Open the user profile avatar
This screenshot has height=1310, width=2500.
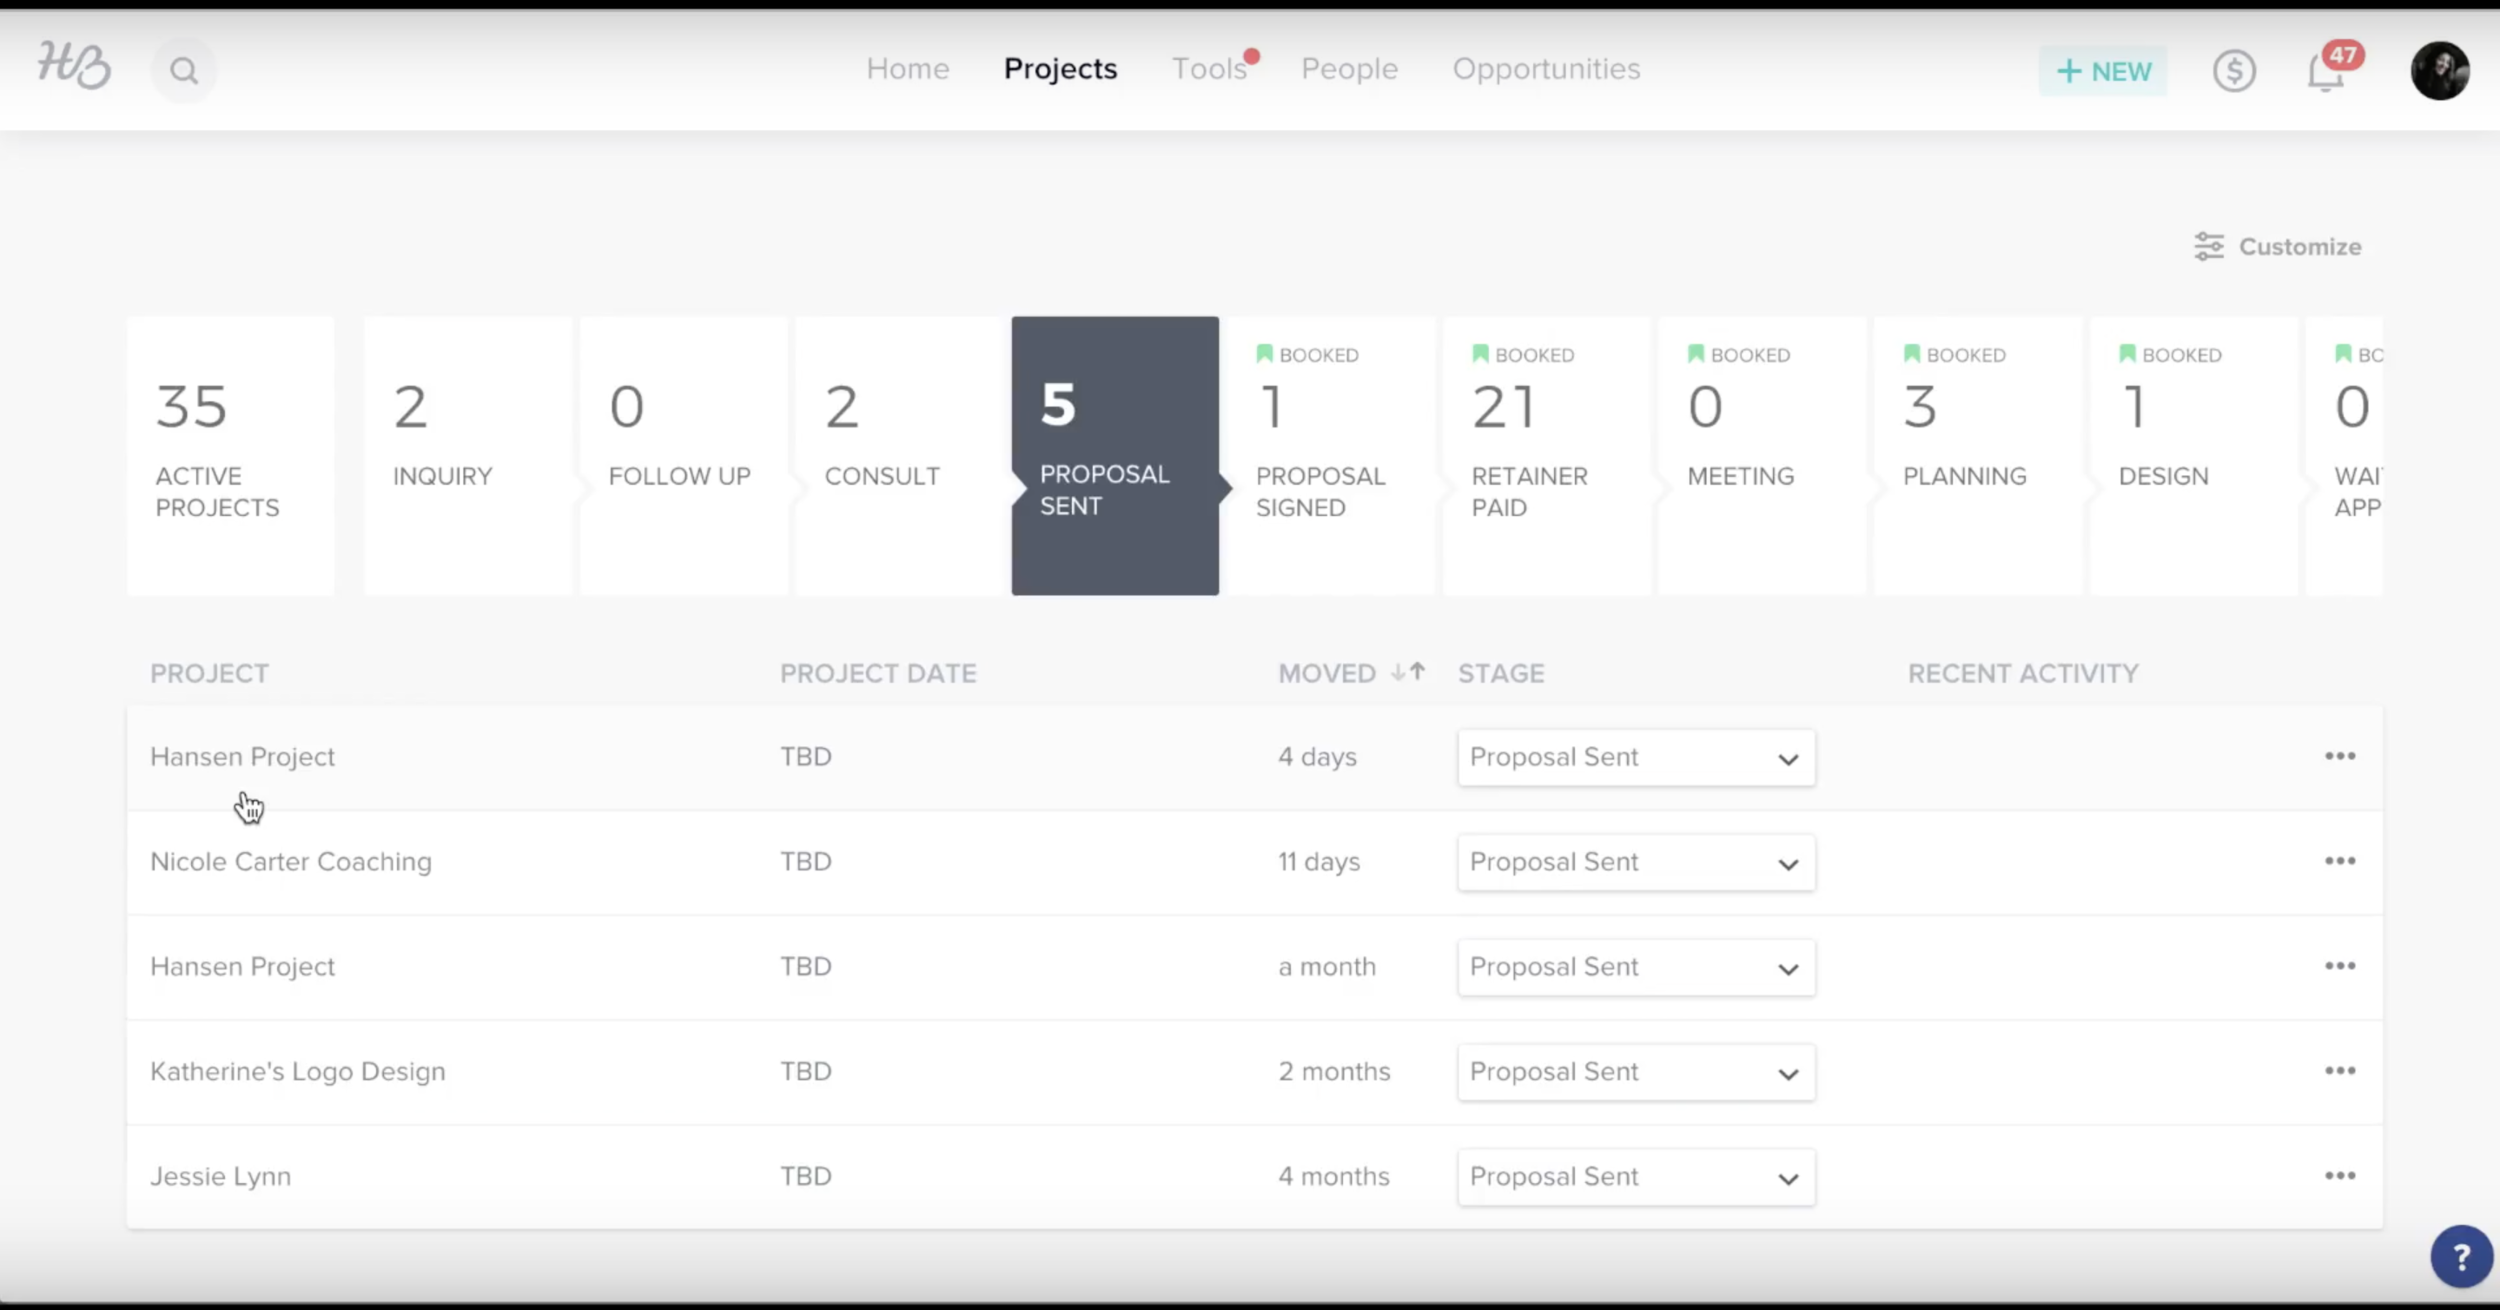[2440, 70]
